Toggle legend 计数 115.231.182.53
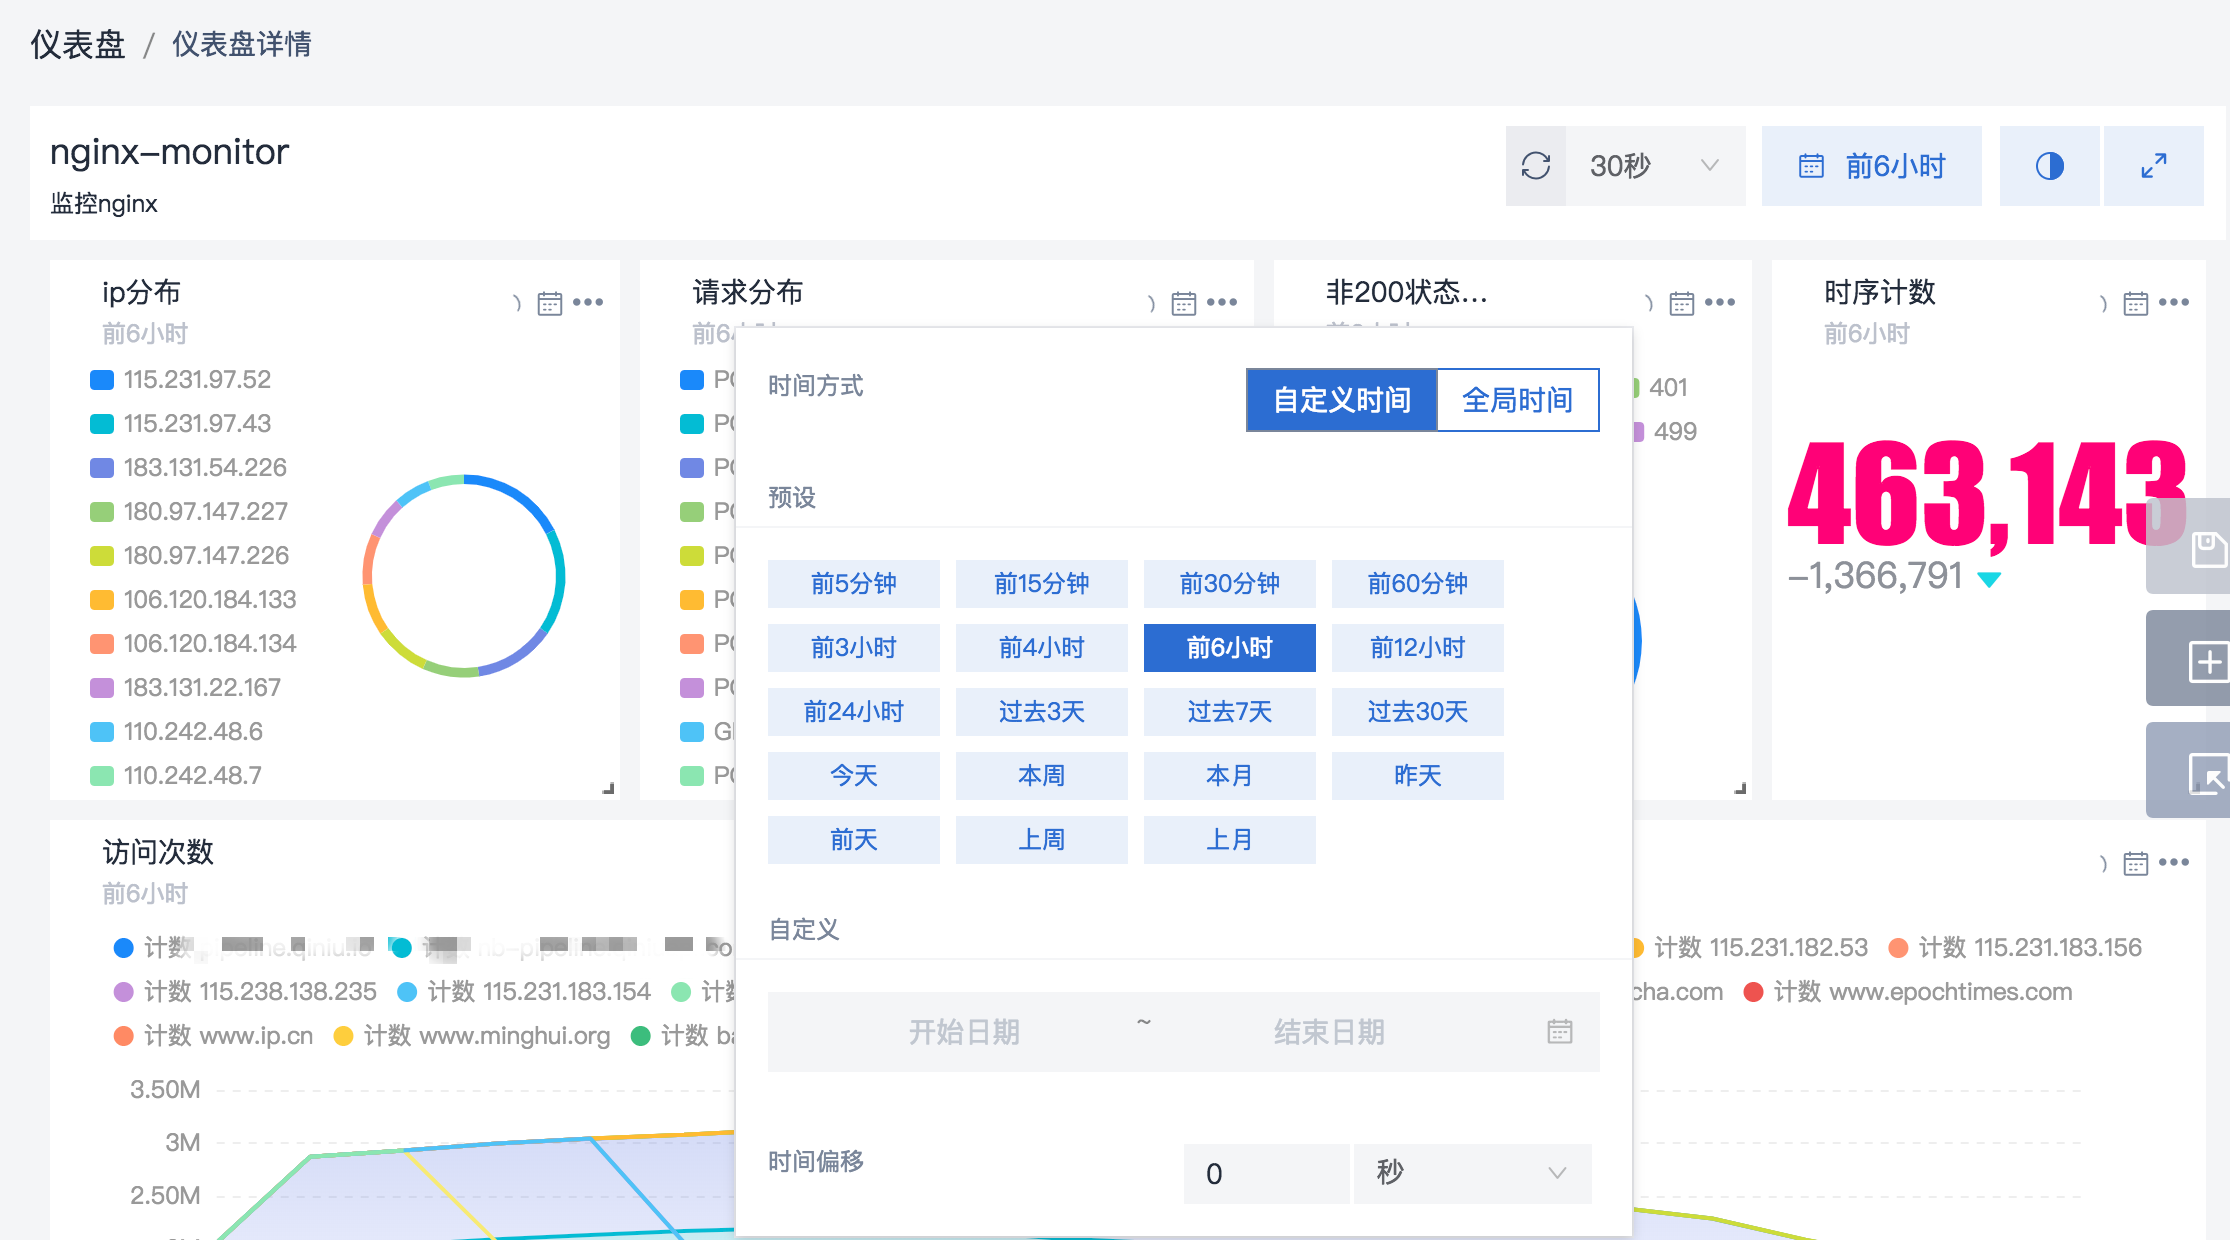Screen dimensions: 2230x1240 click(1750, 948)
